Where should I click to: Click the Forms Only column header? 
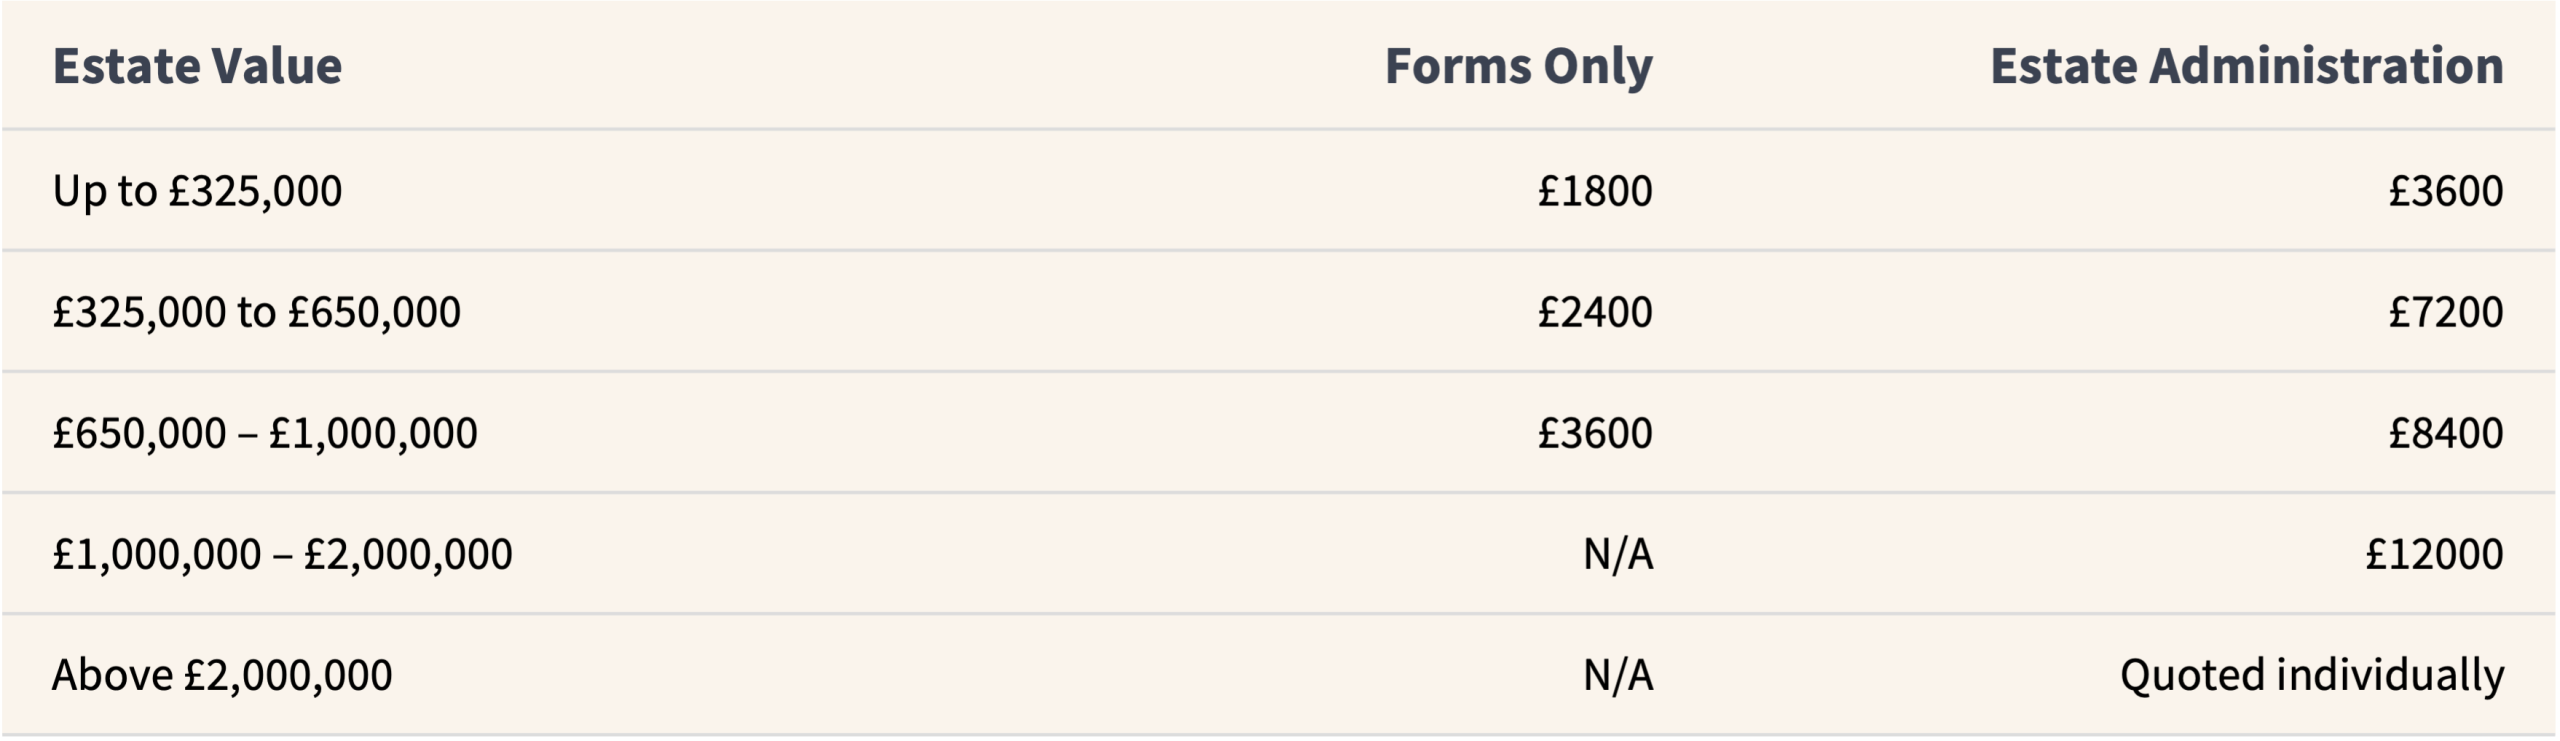[x=1518, y=66]
